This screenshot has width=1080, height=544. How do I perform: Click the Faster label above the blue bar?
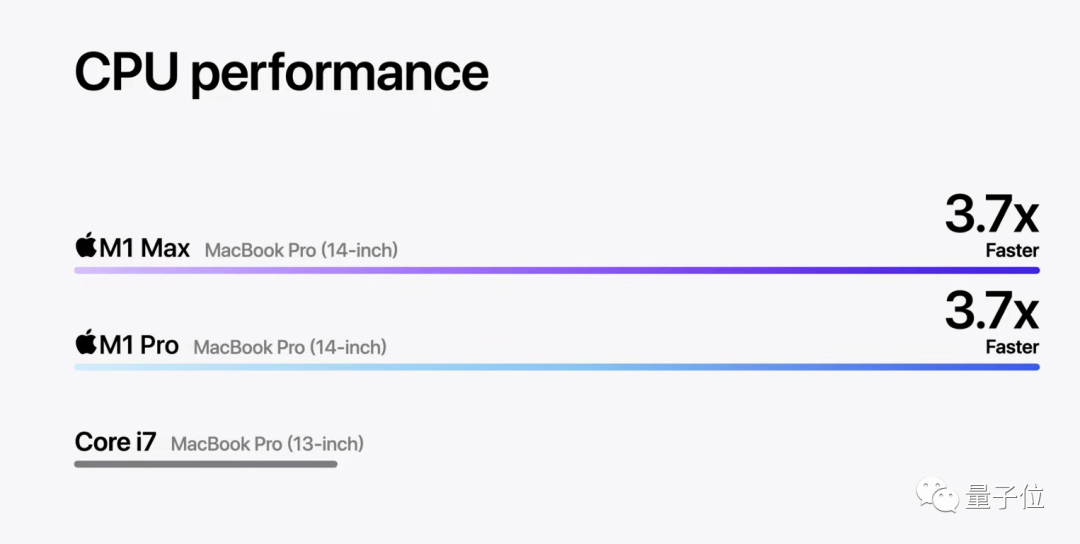pyautogui.click(x=1012, y=347)
